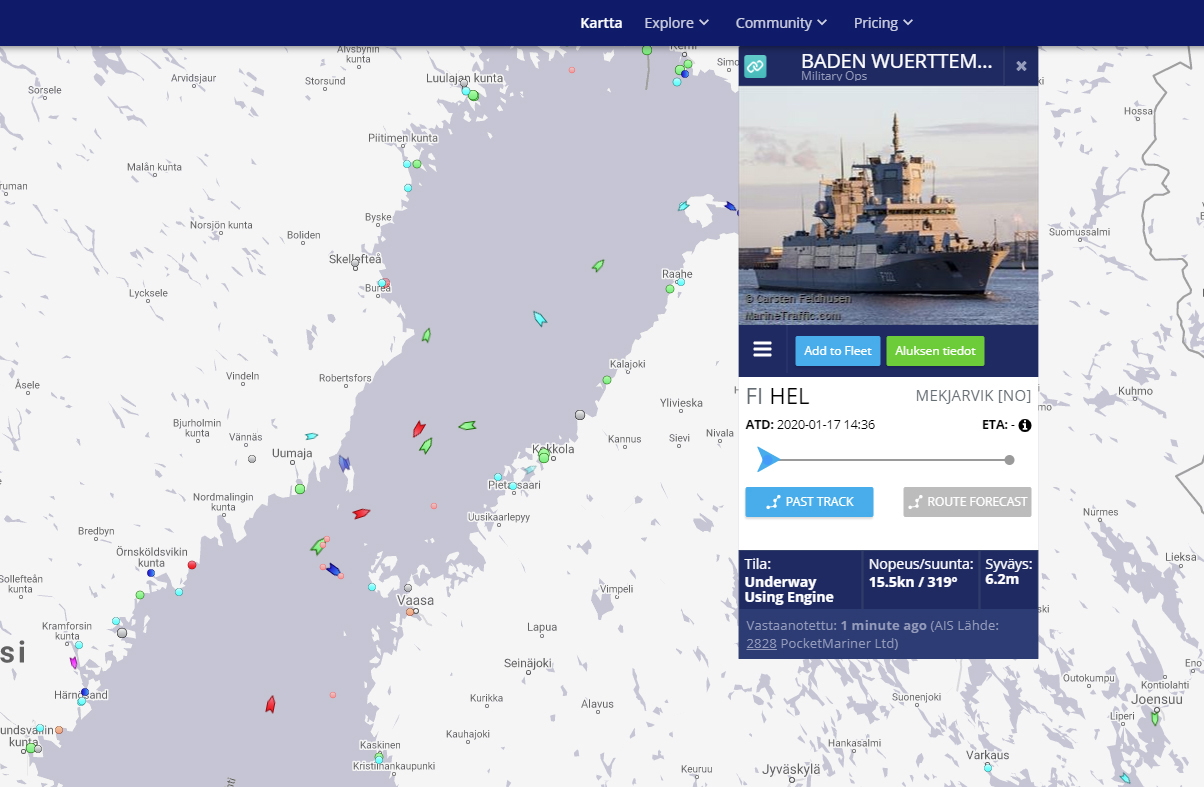The width and height of the screenshot is (1204, 787).
Task: Click the speed value 15.5kn / 319°
Action: 913,581
